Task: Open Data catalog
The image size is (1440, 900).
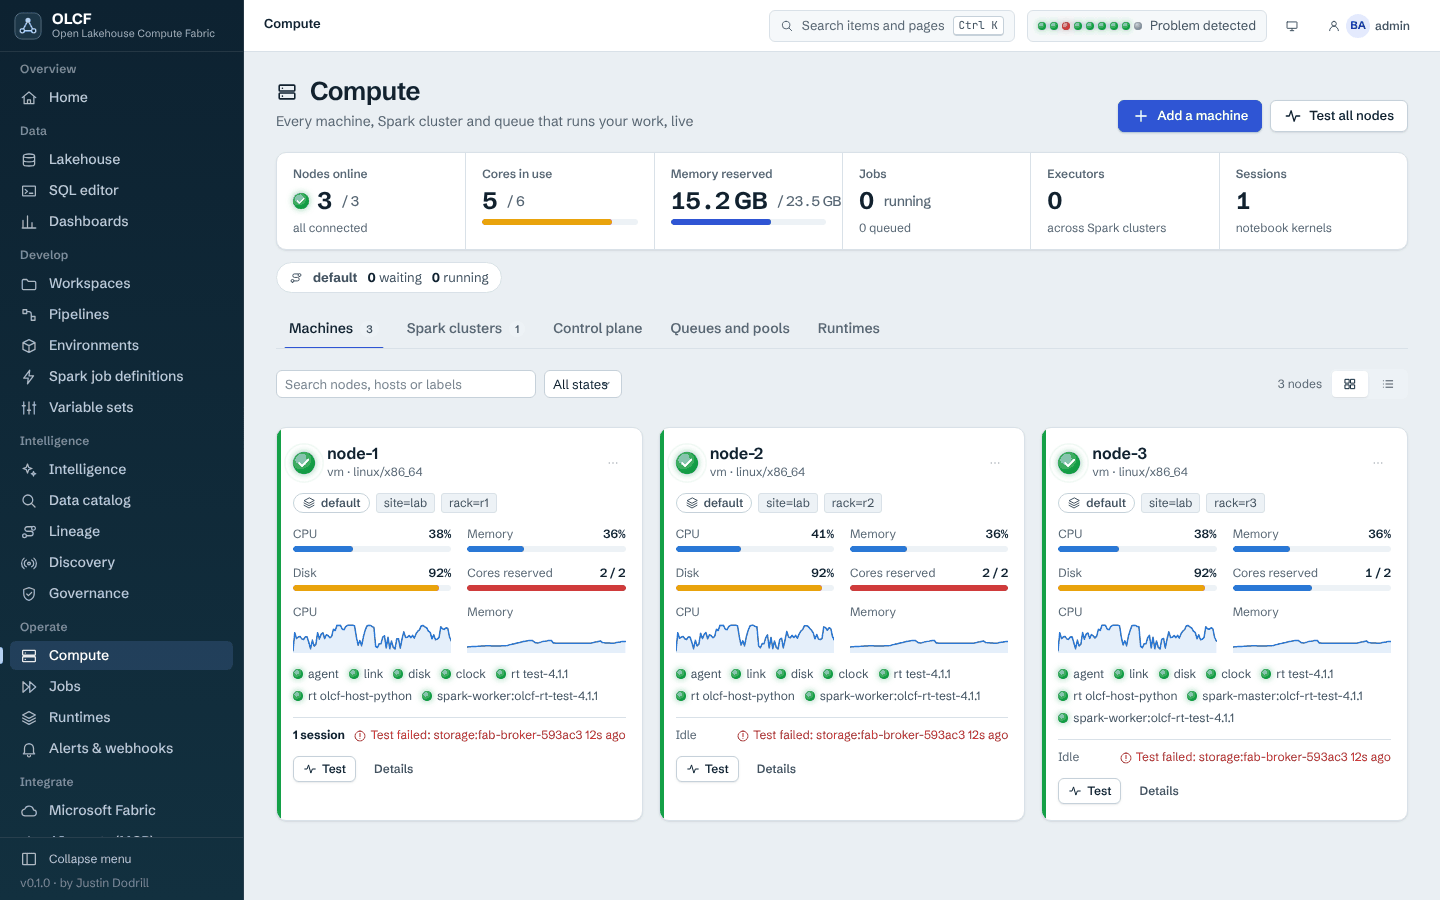Action: 121,500
